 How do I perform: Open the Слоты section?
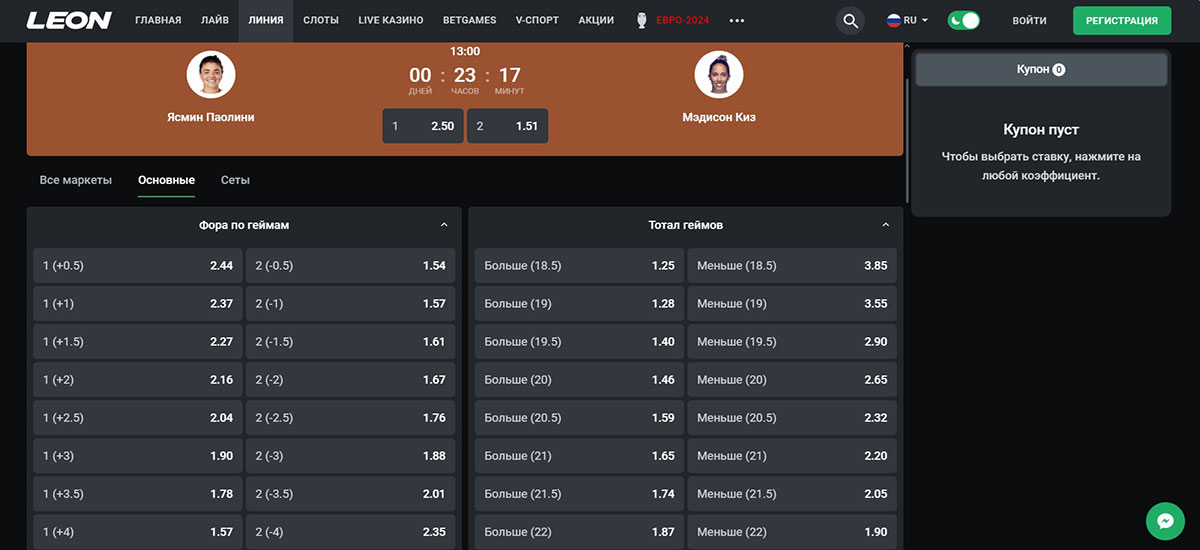pyautogui.click(x=320, y=20)
